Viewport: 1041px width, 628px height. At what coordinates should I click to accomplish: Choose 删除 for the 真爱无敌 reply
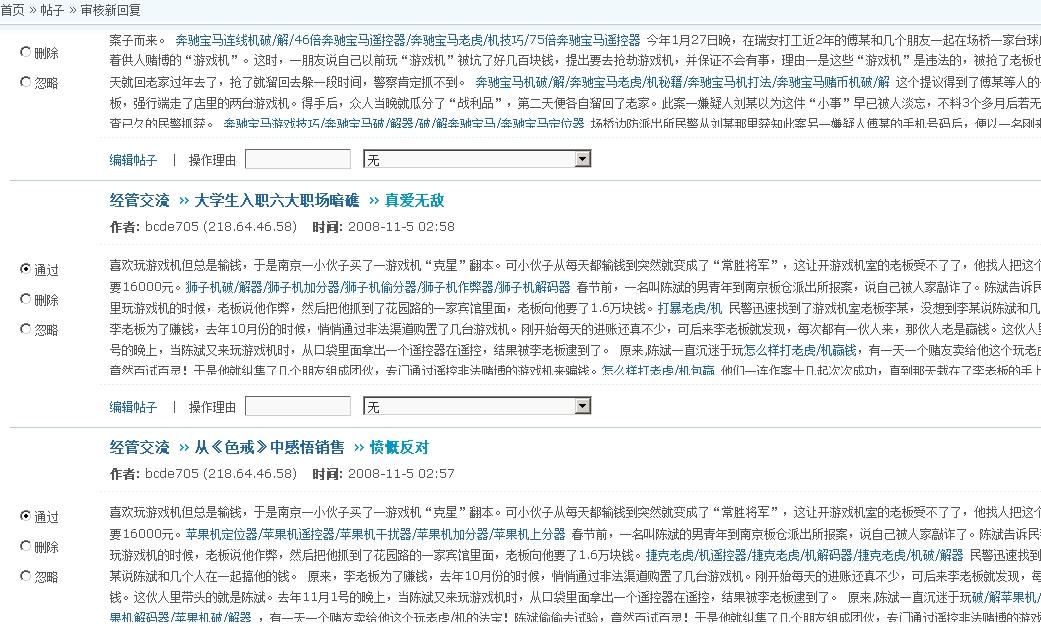coord(25,299)
